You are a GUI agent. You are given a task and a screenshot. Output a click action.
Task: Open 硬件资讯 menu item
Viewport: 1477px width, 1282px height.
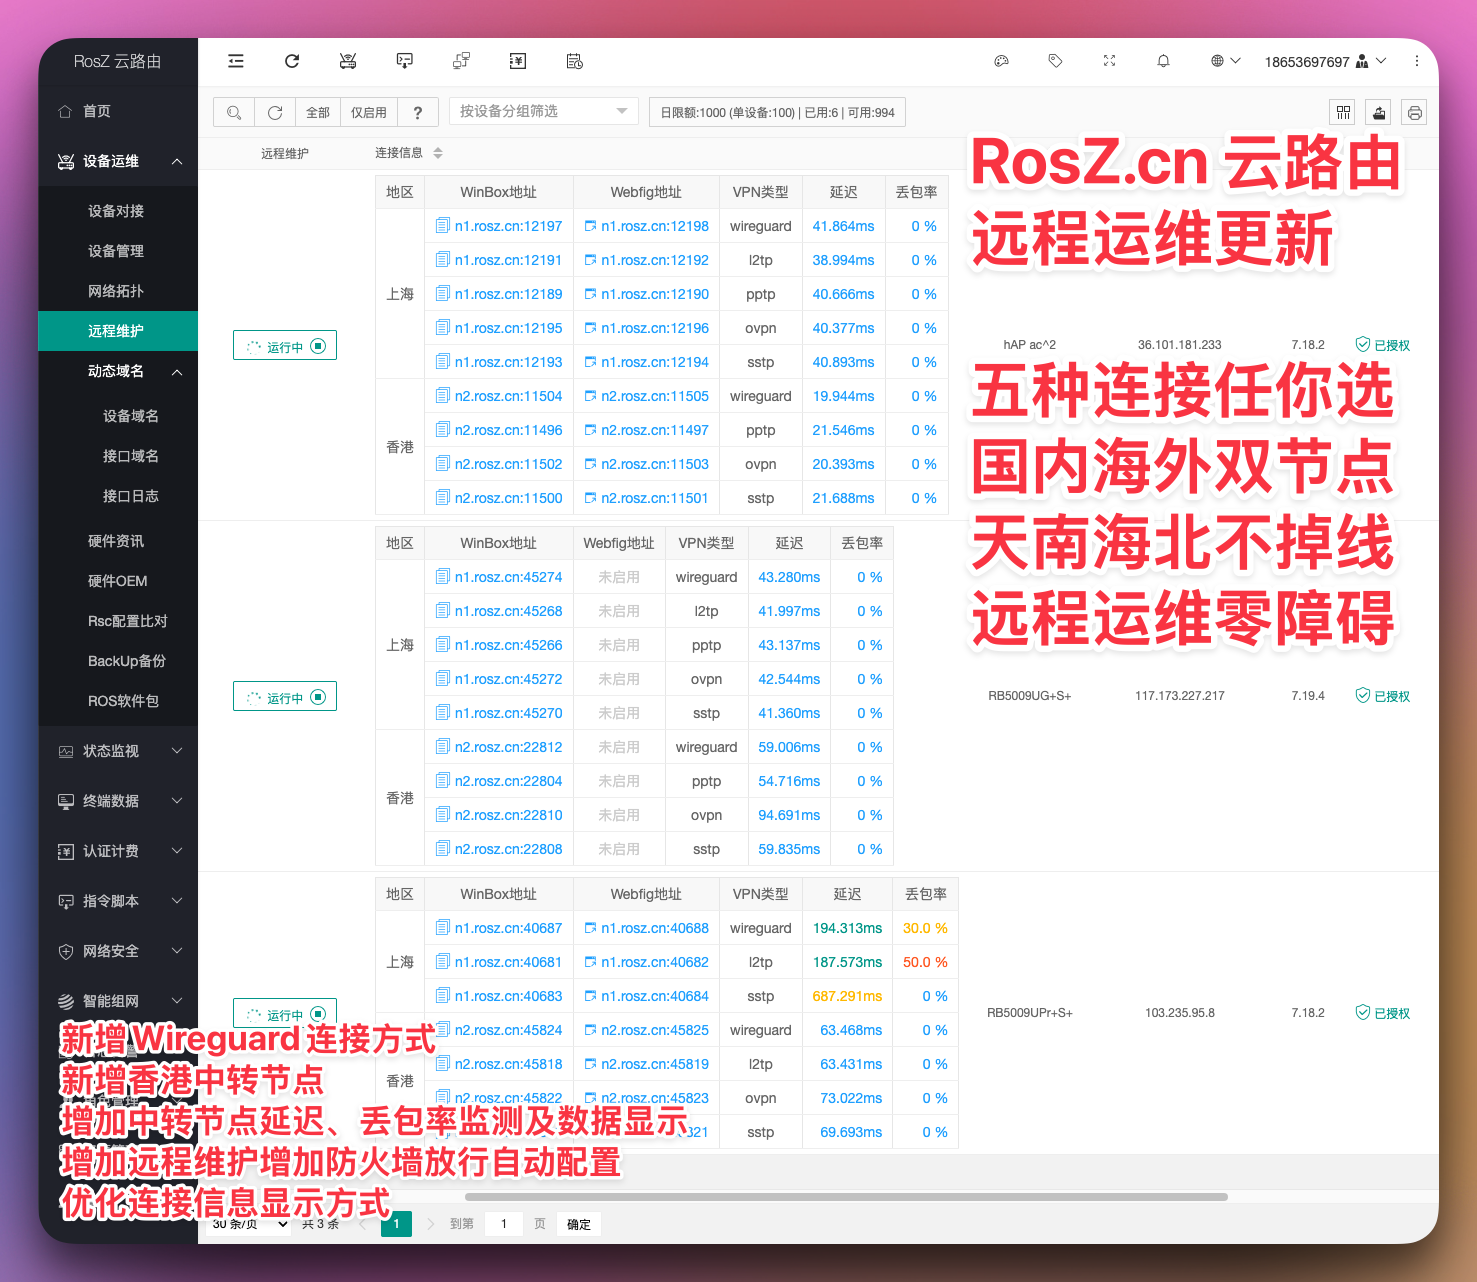coord(116,541)
